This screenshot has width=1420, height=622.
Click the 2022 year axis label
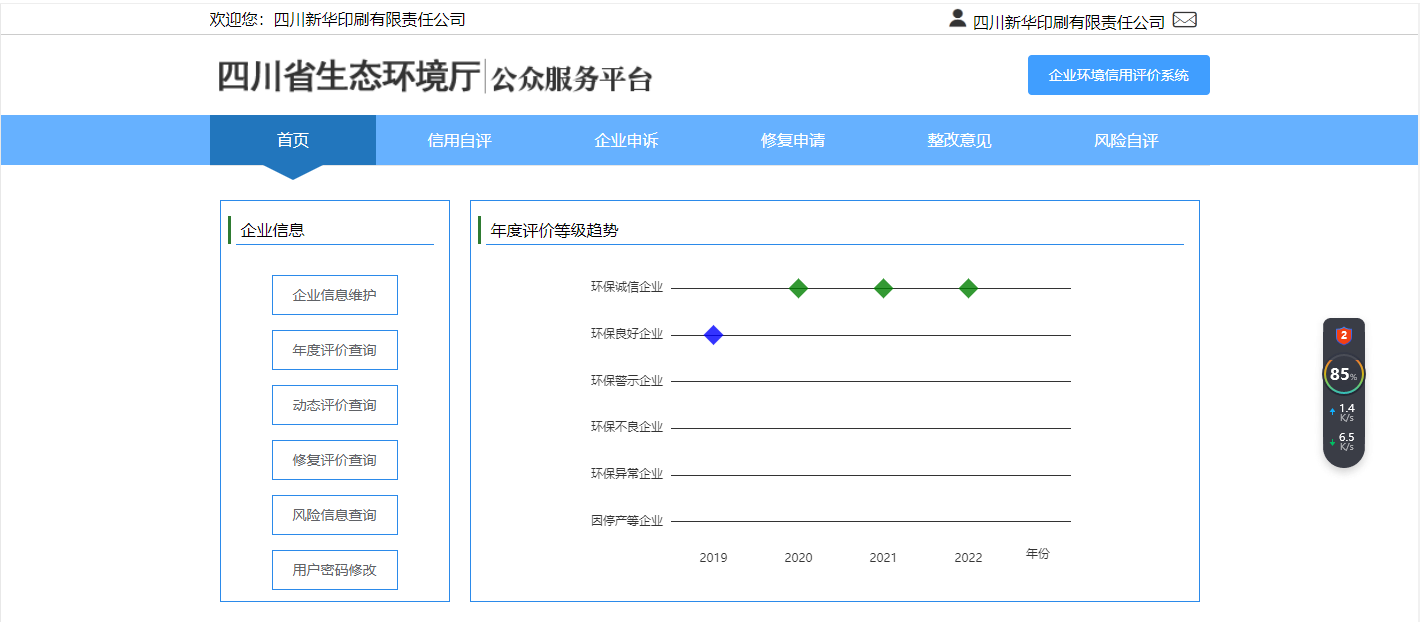[x=968, y=558]
